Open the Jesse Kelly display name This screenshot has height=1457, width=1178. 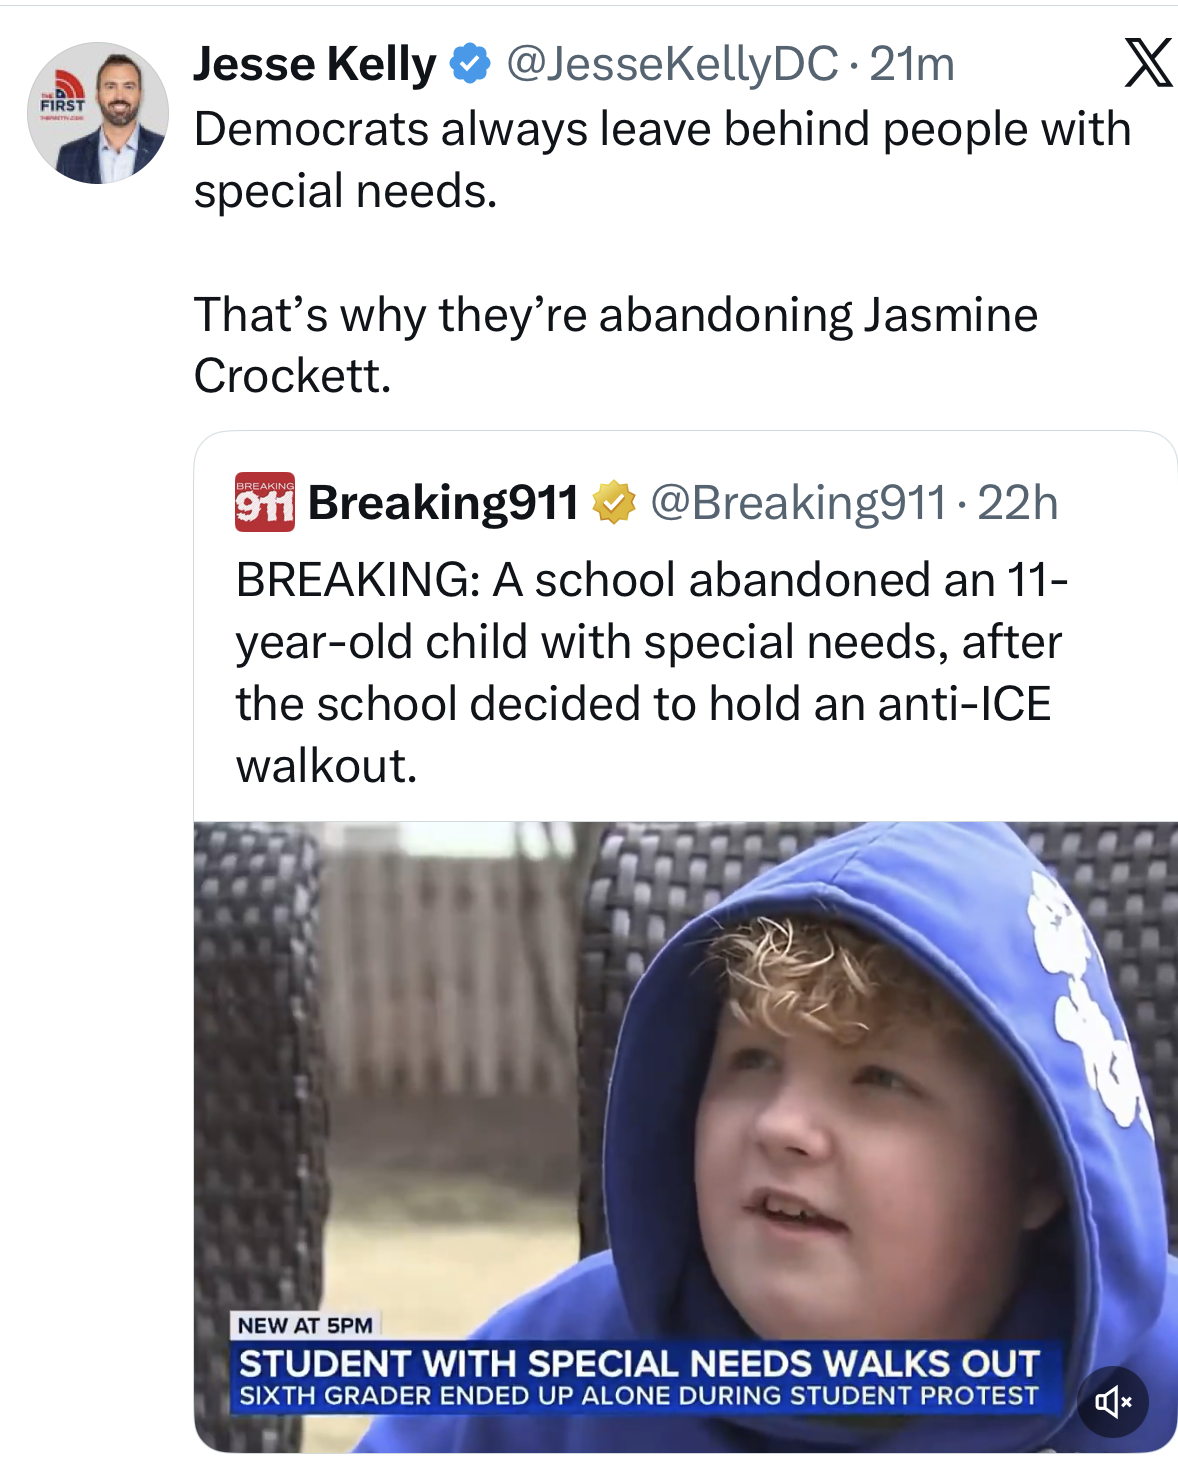pos(315,64)
